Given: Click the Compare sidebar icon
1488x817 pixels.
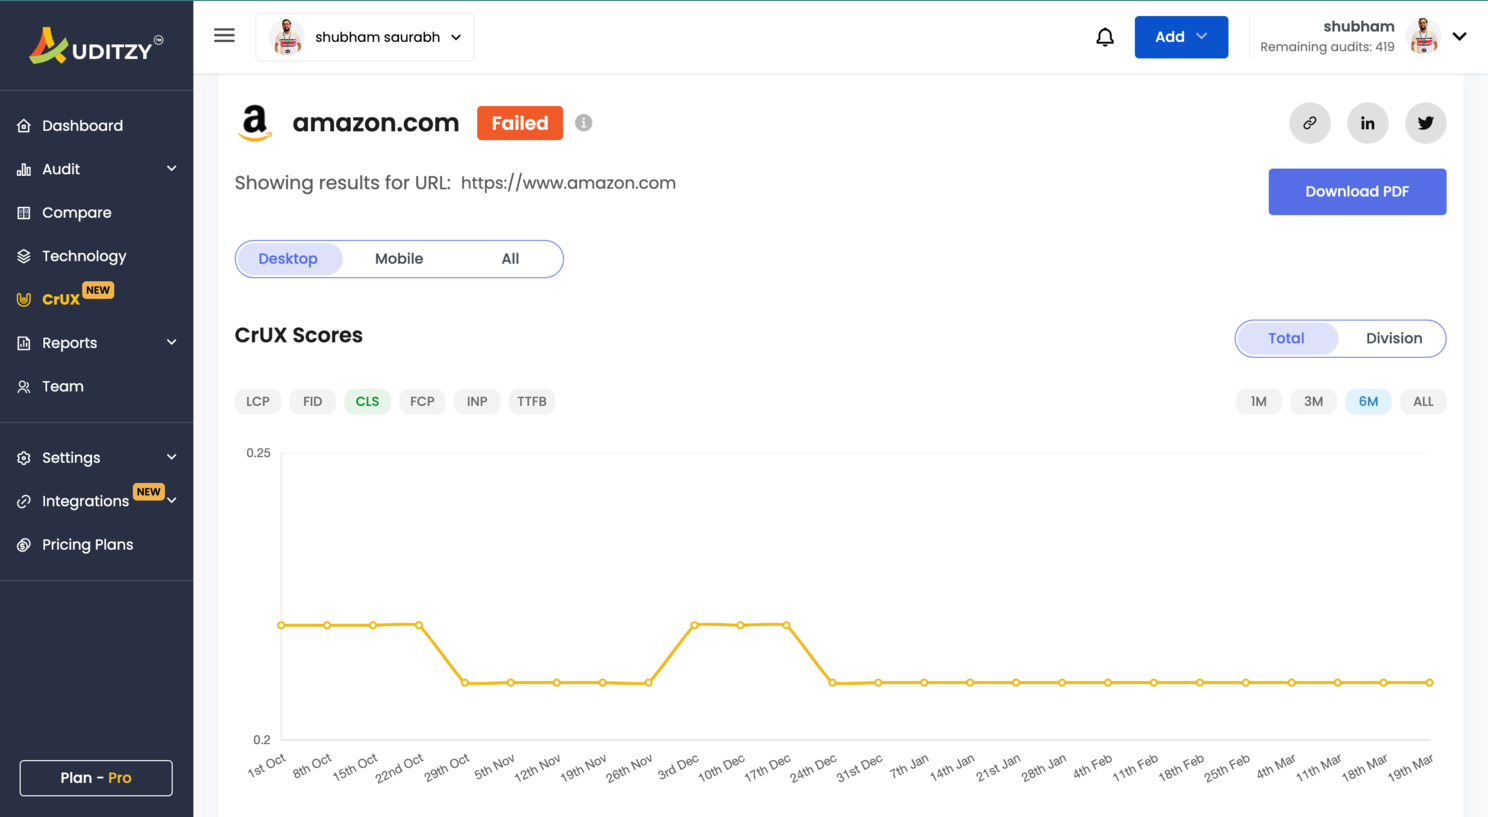Looking at the screenshot, I should pos(24,213).
